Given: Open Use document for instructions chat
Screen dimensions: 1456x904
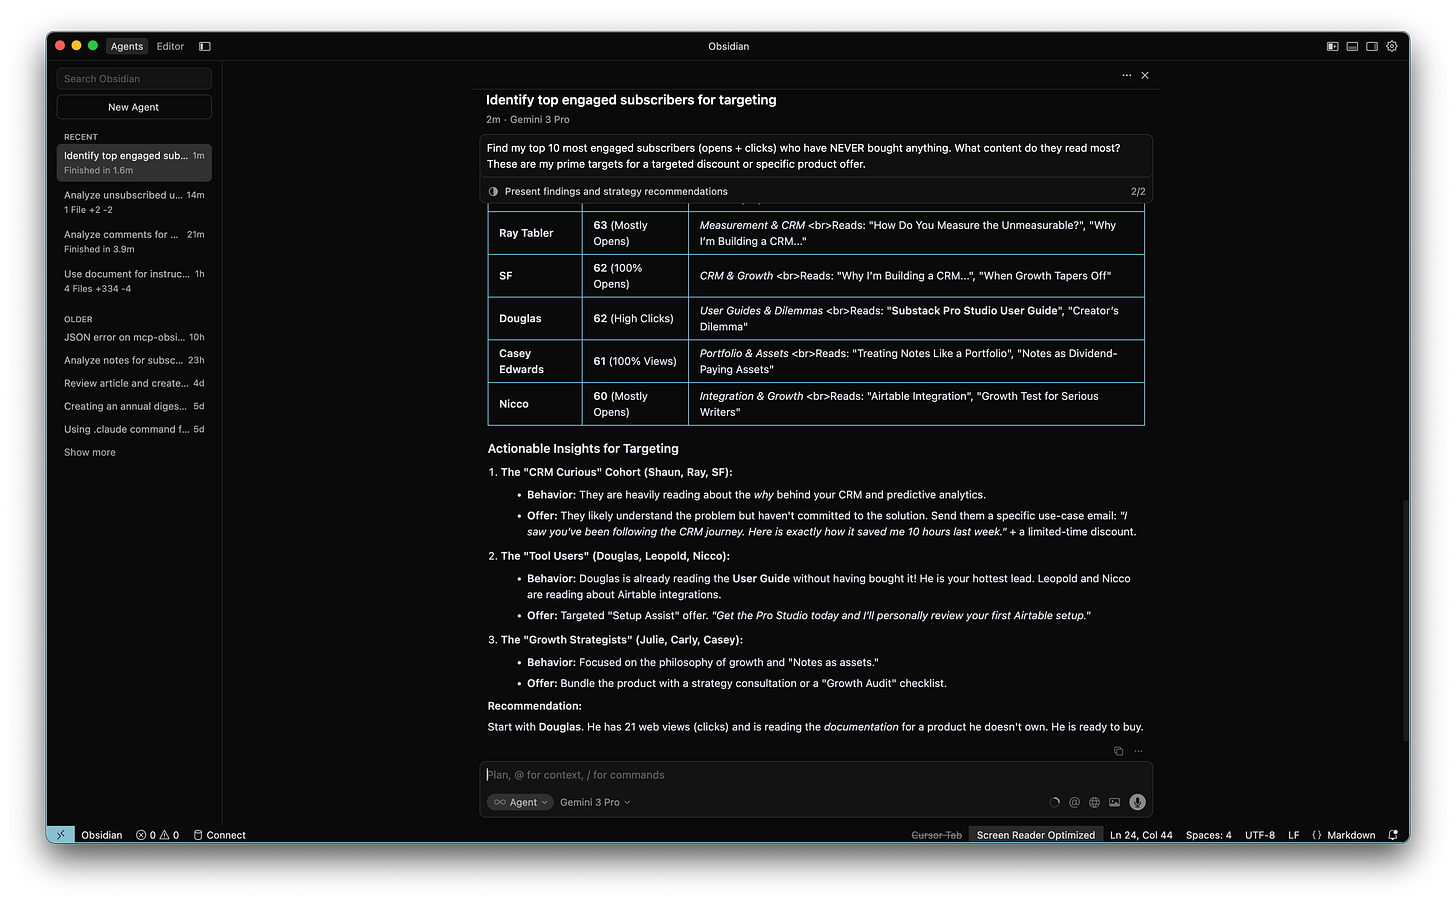Looking at the screenshot, I should tap(134, 281).
